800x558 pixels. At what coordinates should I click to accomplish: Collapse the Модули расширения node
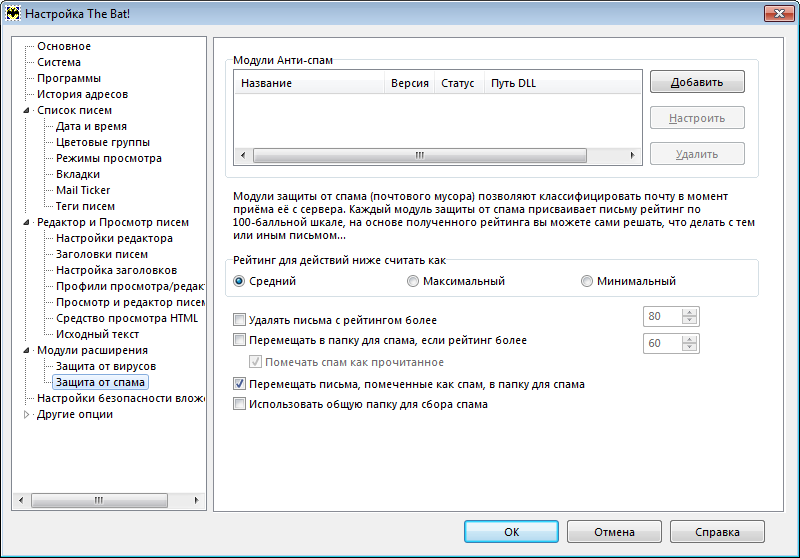pyautogui.click(x=26, y=351)
